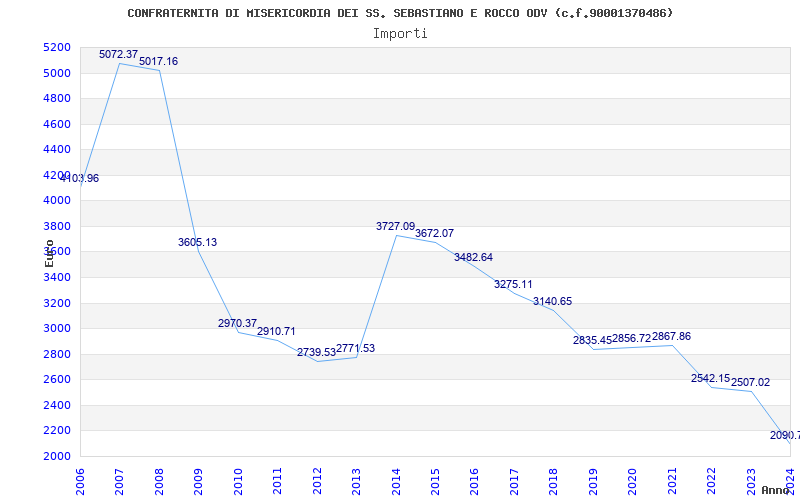Select the 2011 x-axis year
This screenshot has width=800, height=500.
pos(277,482)
